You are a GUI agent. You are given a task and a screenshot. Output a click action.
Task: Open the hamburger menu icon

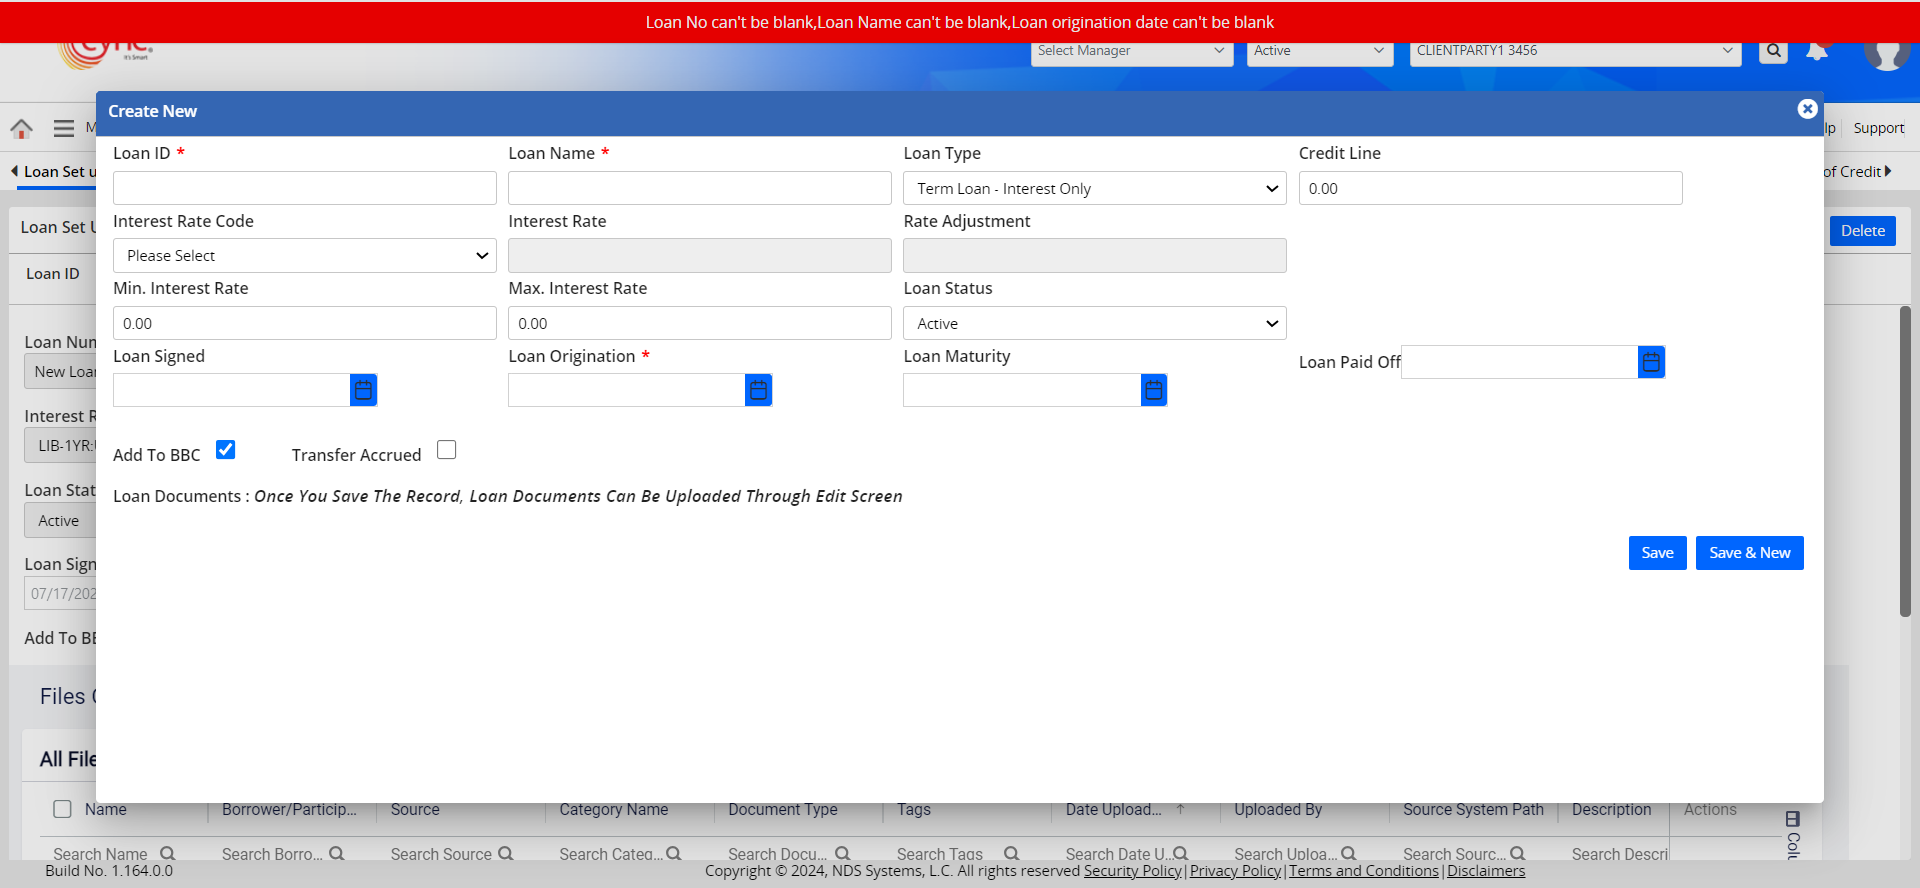click(64, 128)
